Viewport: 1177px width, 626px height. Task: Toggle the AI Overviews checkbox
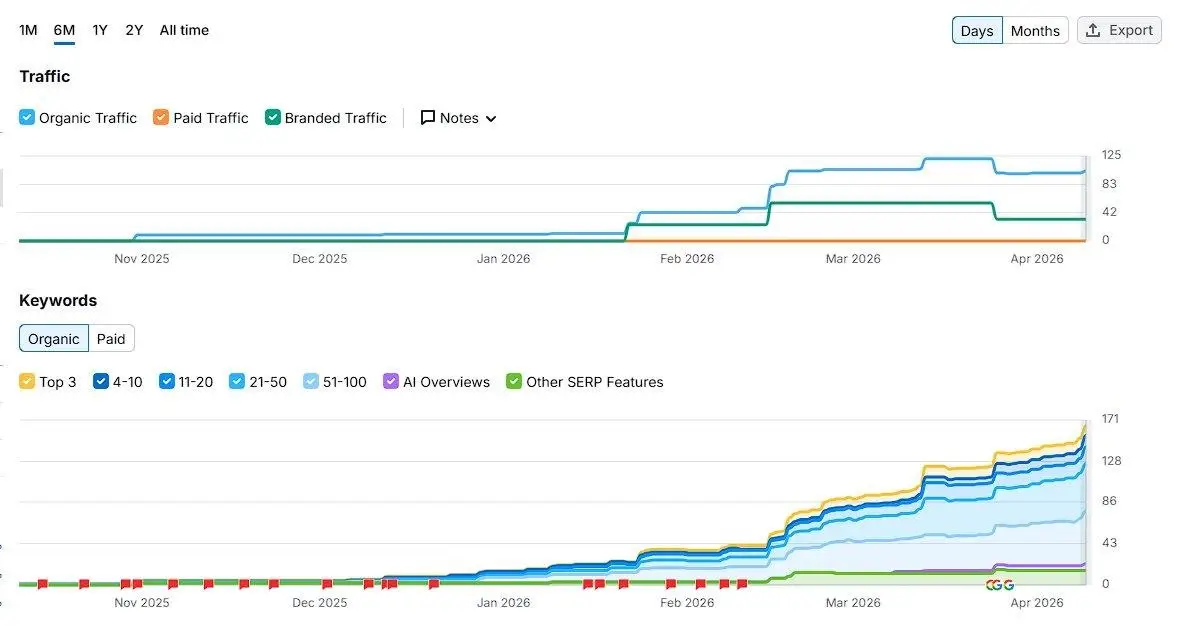(x=390, y=381)
